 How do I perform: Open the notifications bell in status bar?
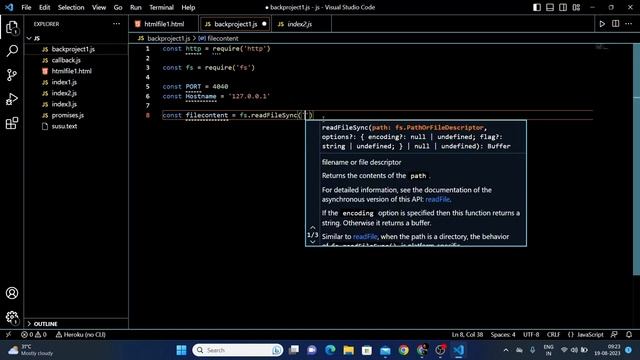click(x=629, y=335)
